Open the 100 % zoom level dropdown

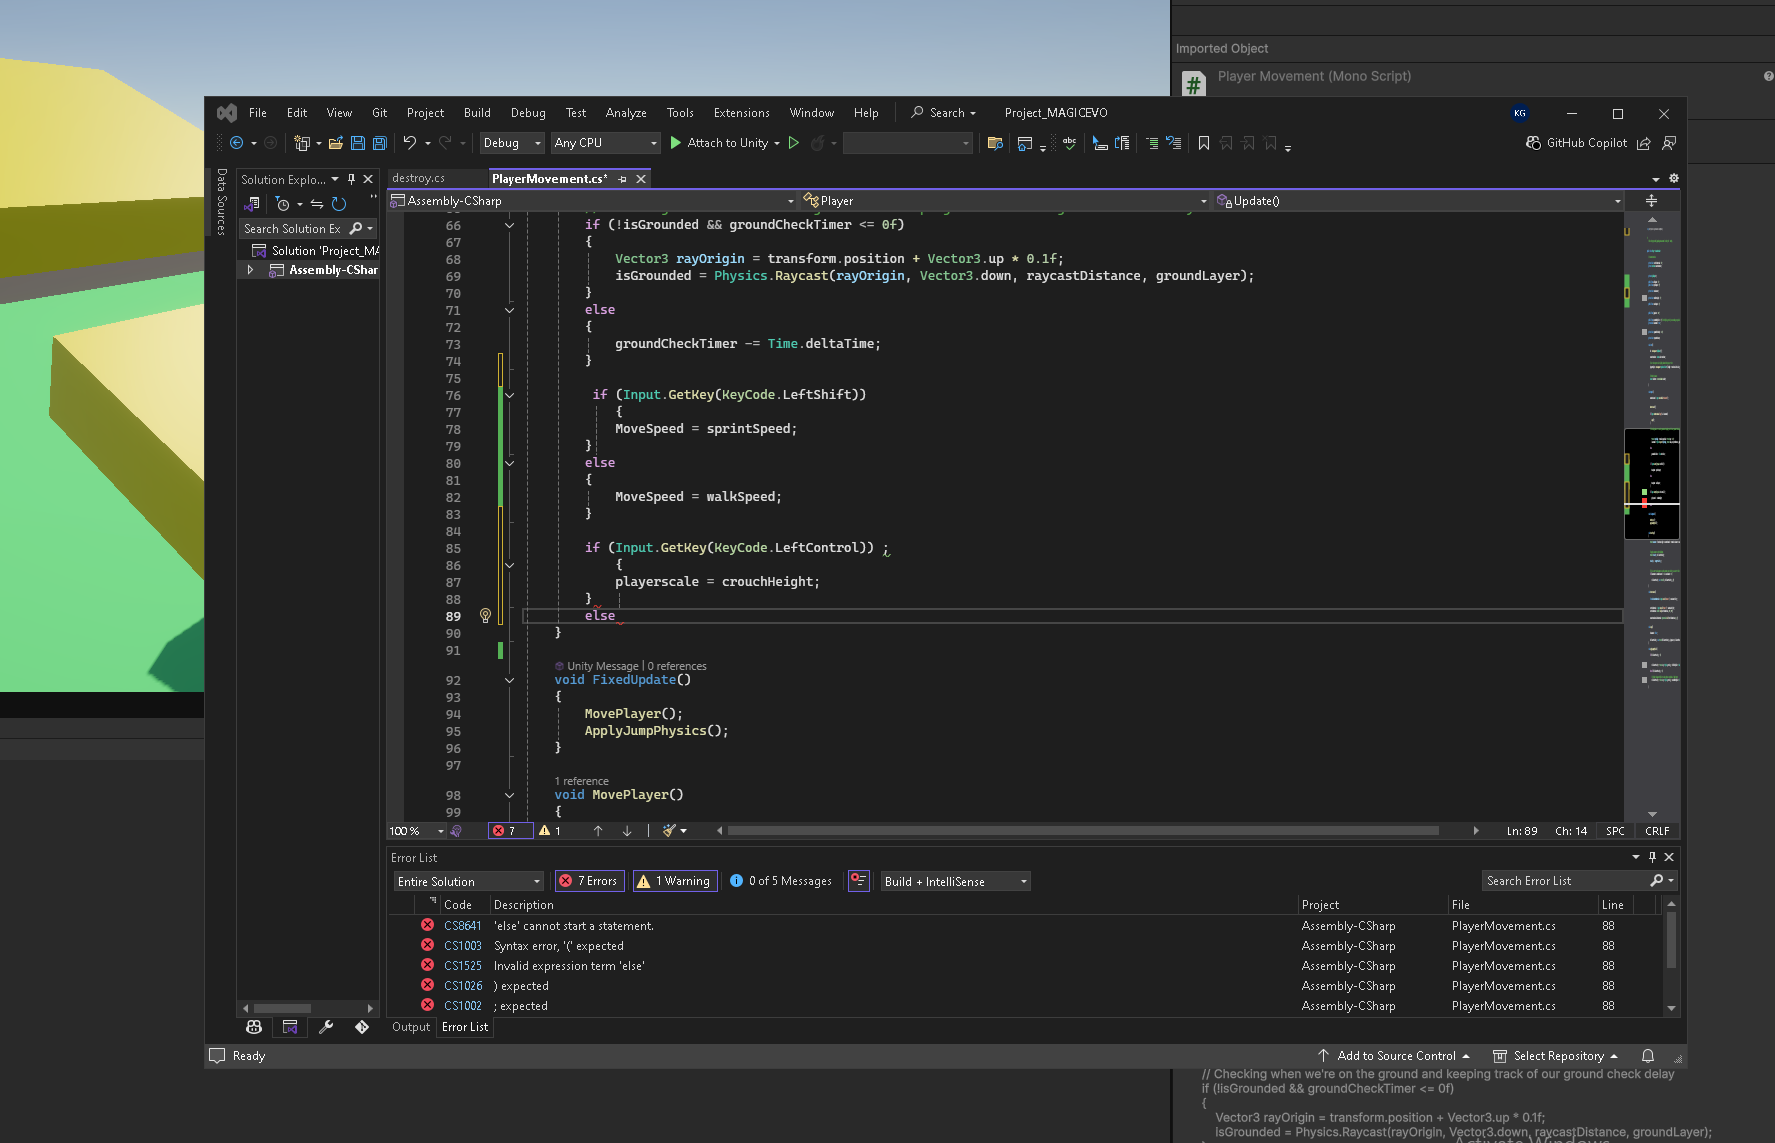(x=417, y=831)
